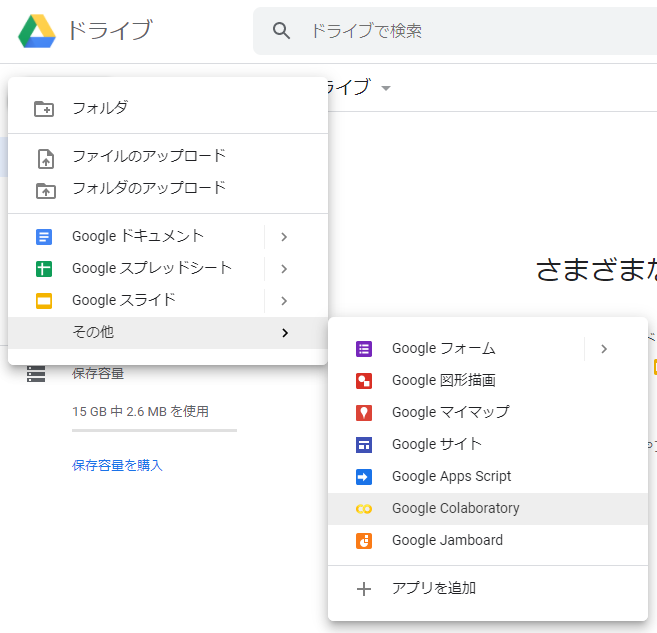Click the Colaboratory CO icon
The image size is (657, 633).
point(364,509)
